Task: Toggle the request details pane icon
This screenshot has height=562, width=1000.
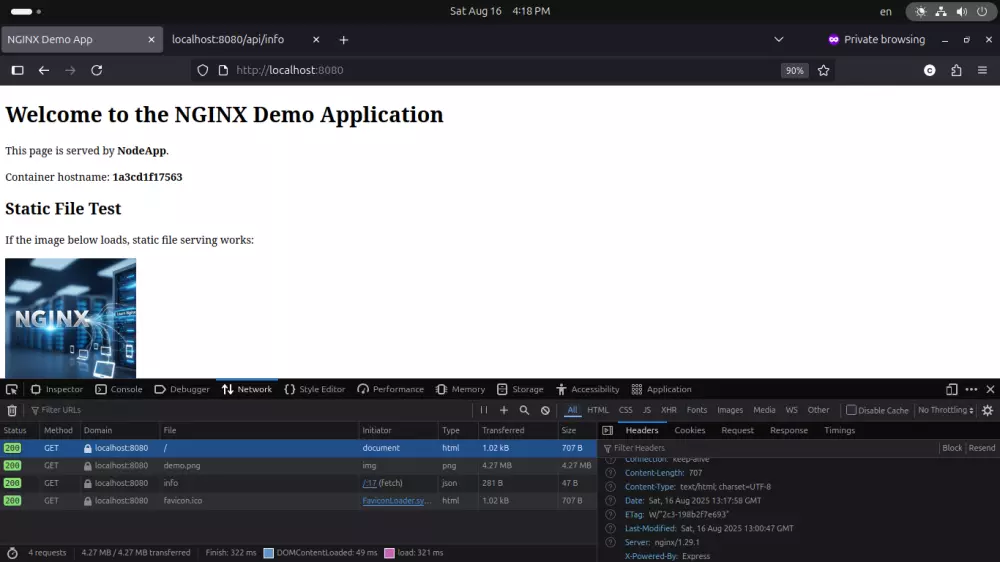Action: 607,430
